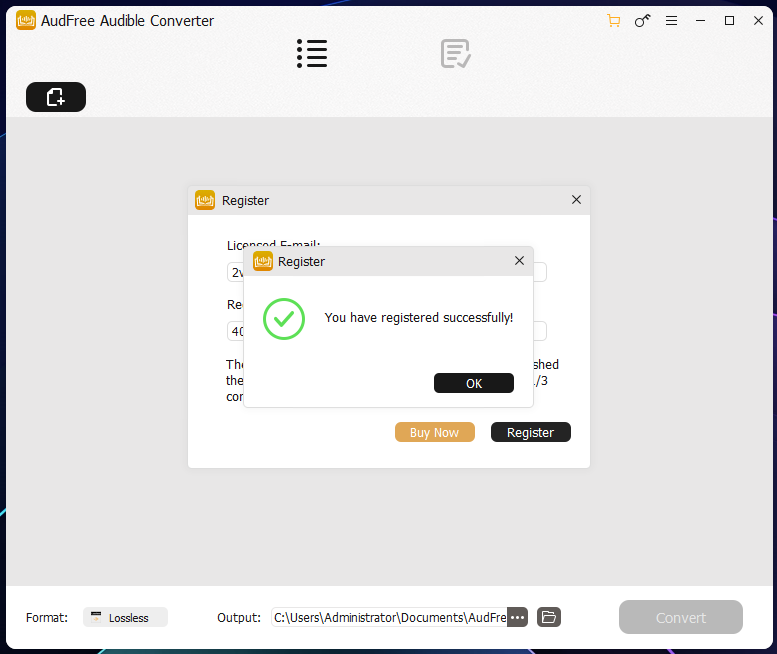The width and height of the screenshot is (777, 654).
Task: Close the registration success dialog
Action: click(519, 261)
